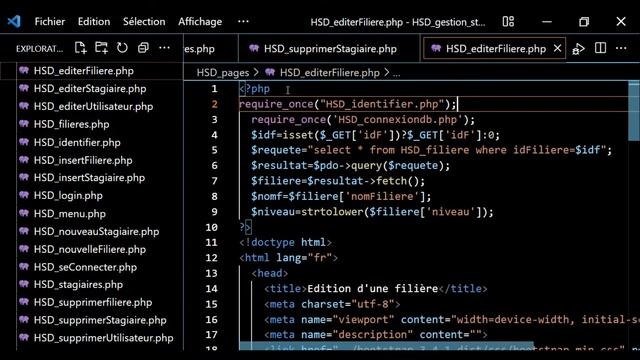
Task: Click HSD_pages in the breadcrumb
Action: click(x=222, y=73)
